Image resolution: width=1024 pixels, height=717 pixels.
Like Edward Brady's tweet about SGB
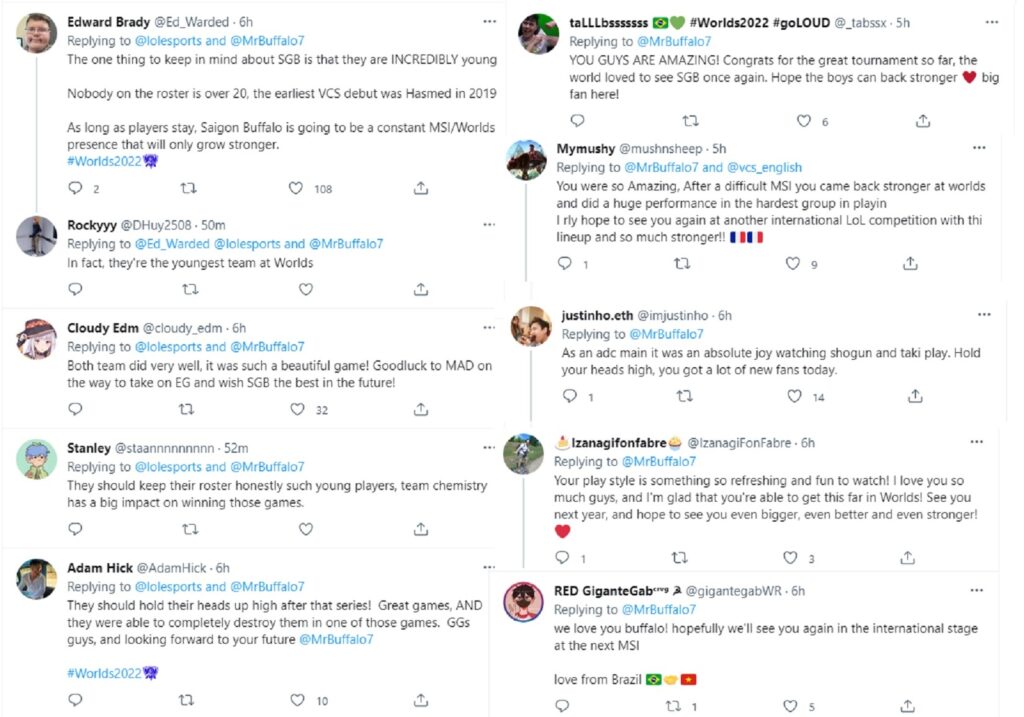[296, 188]
